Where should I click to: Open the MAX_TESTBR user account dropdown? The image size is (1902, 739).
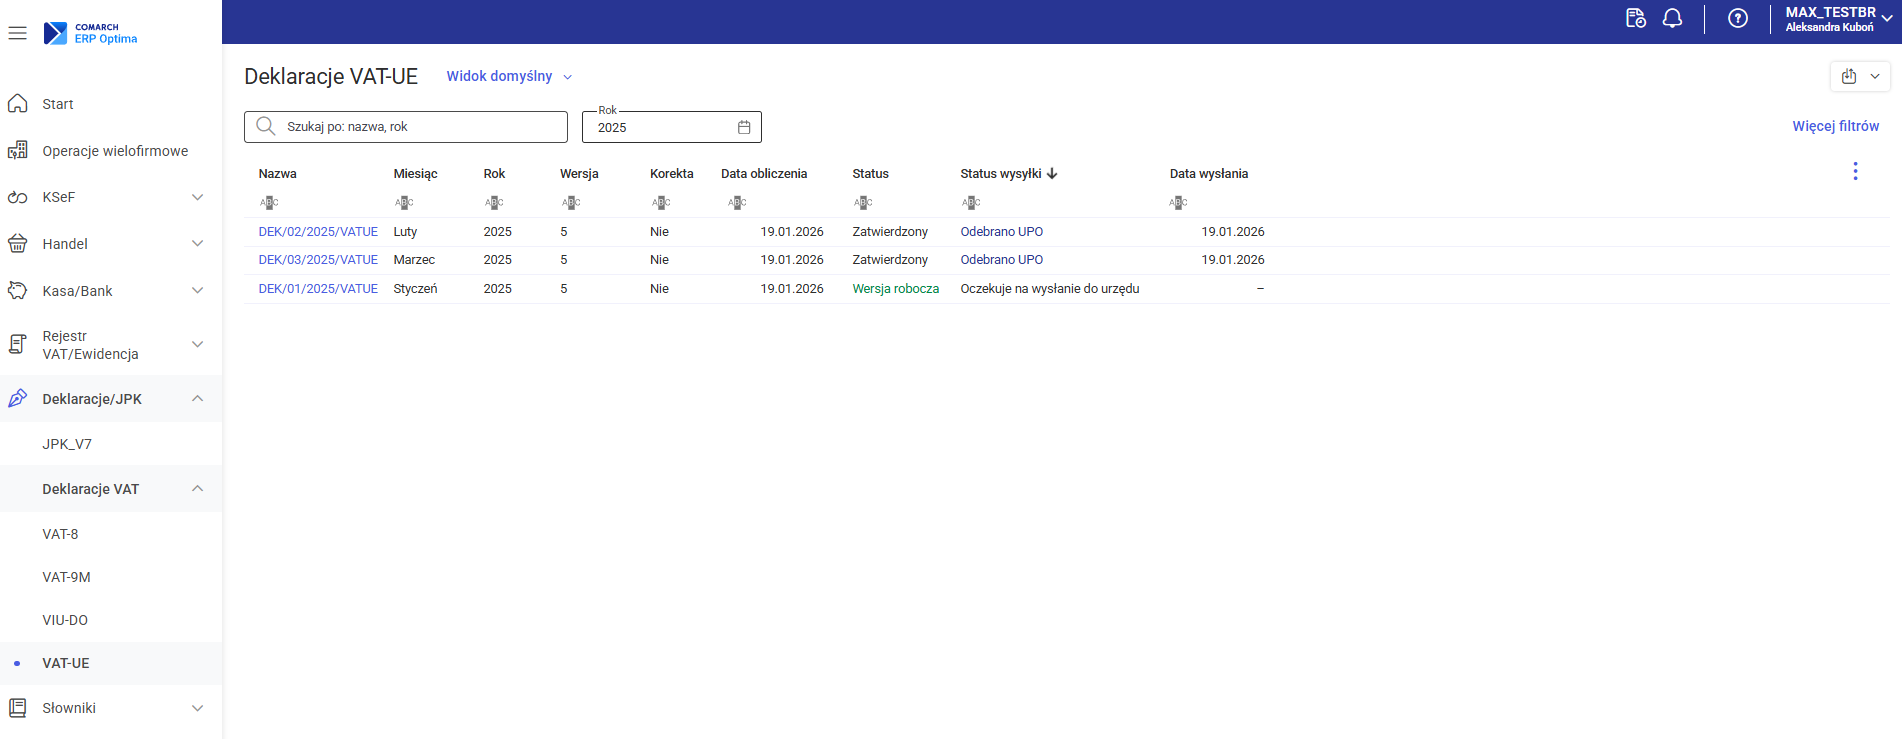pyautogui.click(x=1838, y=19)
